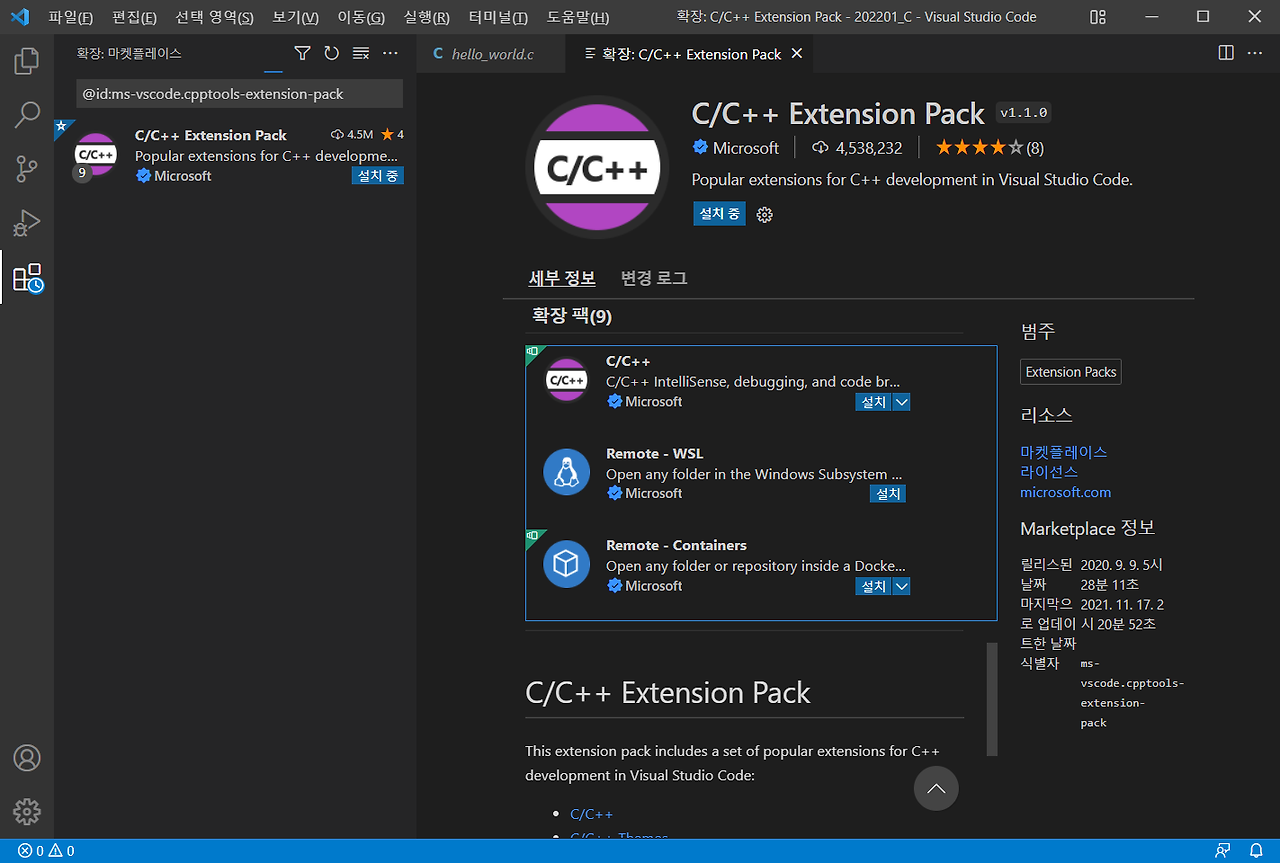Open the 도움말(H) menu
The height and width of the screenshot is (863, 1280).
tap(578, 17)
